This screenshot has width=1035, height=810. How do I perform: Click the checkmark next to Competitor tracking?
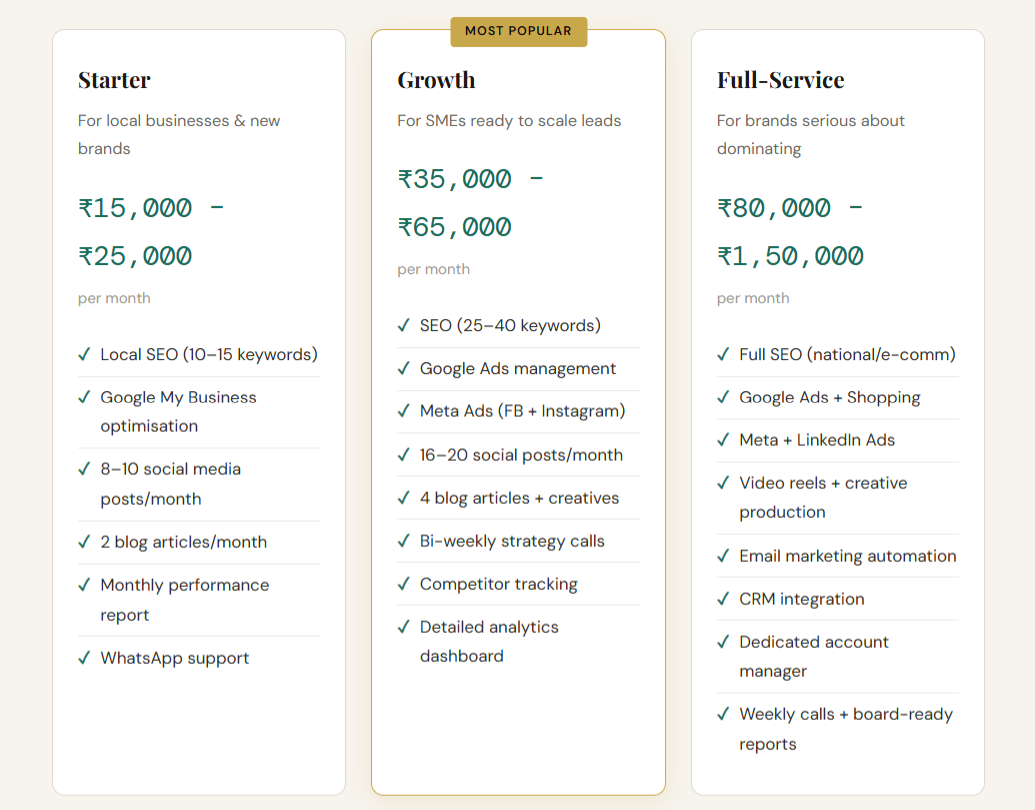(x=404, y=584)
